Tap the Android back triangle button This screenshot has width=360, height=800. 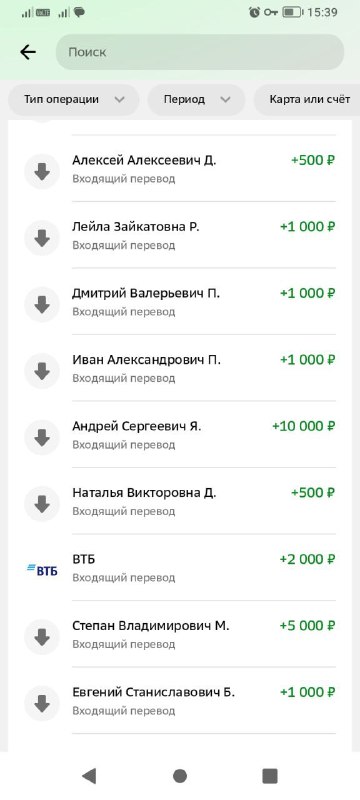pos(89,776)
